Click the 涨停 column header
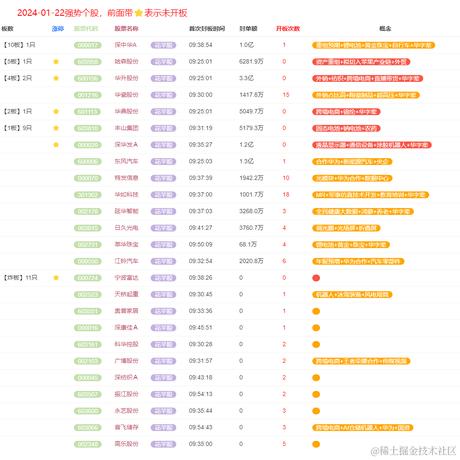 (58, 29)
